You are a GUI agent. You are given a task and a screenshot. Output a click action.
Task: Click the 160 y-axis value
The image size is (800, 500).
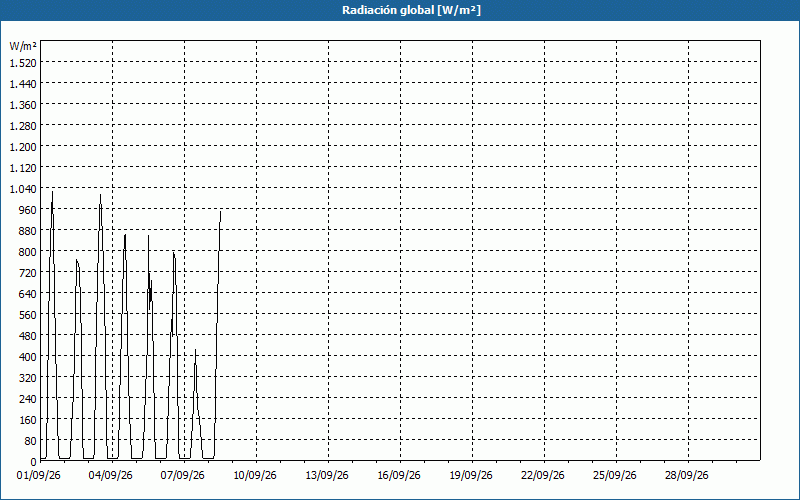coord(27,420)
